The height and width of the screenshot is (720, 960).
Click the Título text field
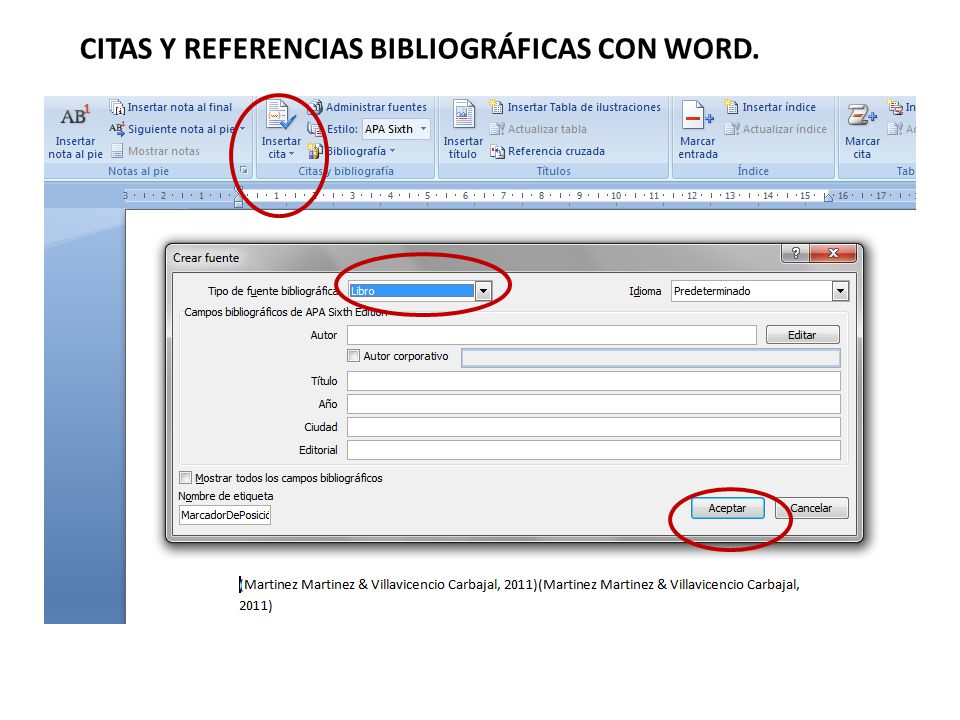pyautogui.click(x=593, y=381)
